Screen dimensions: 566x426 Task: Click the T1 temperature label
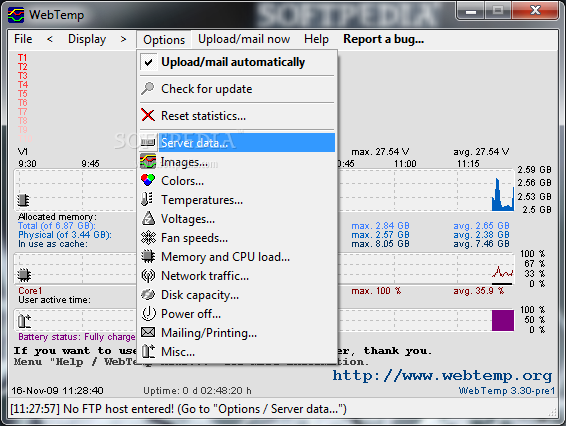pos(22,58)
